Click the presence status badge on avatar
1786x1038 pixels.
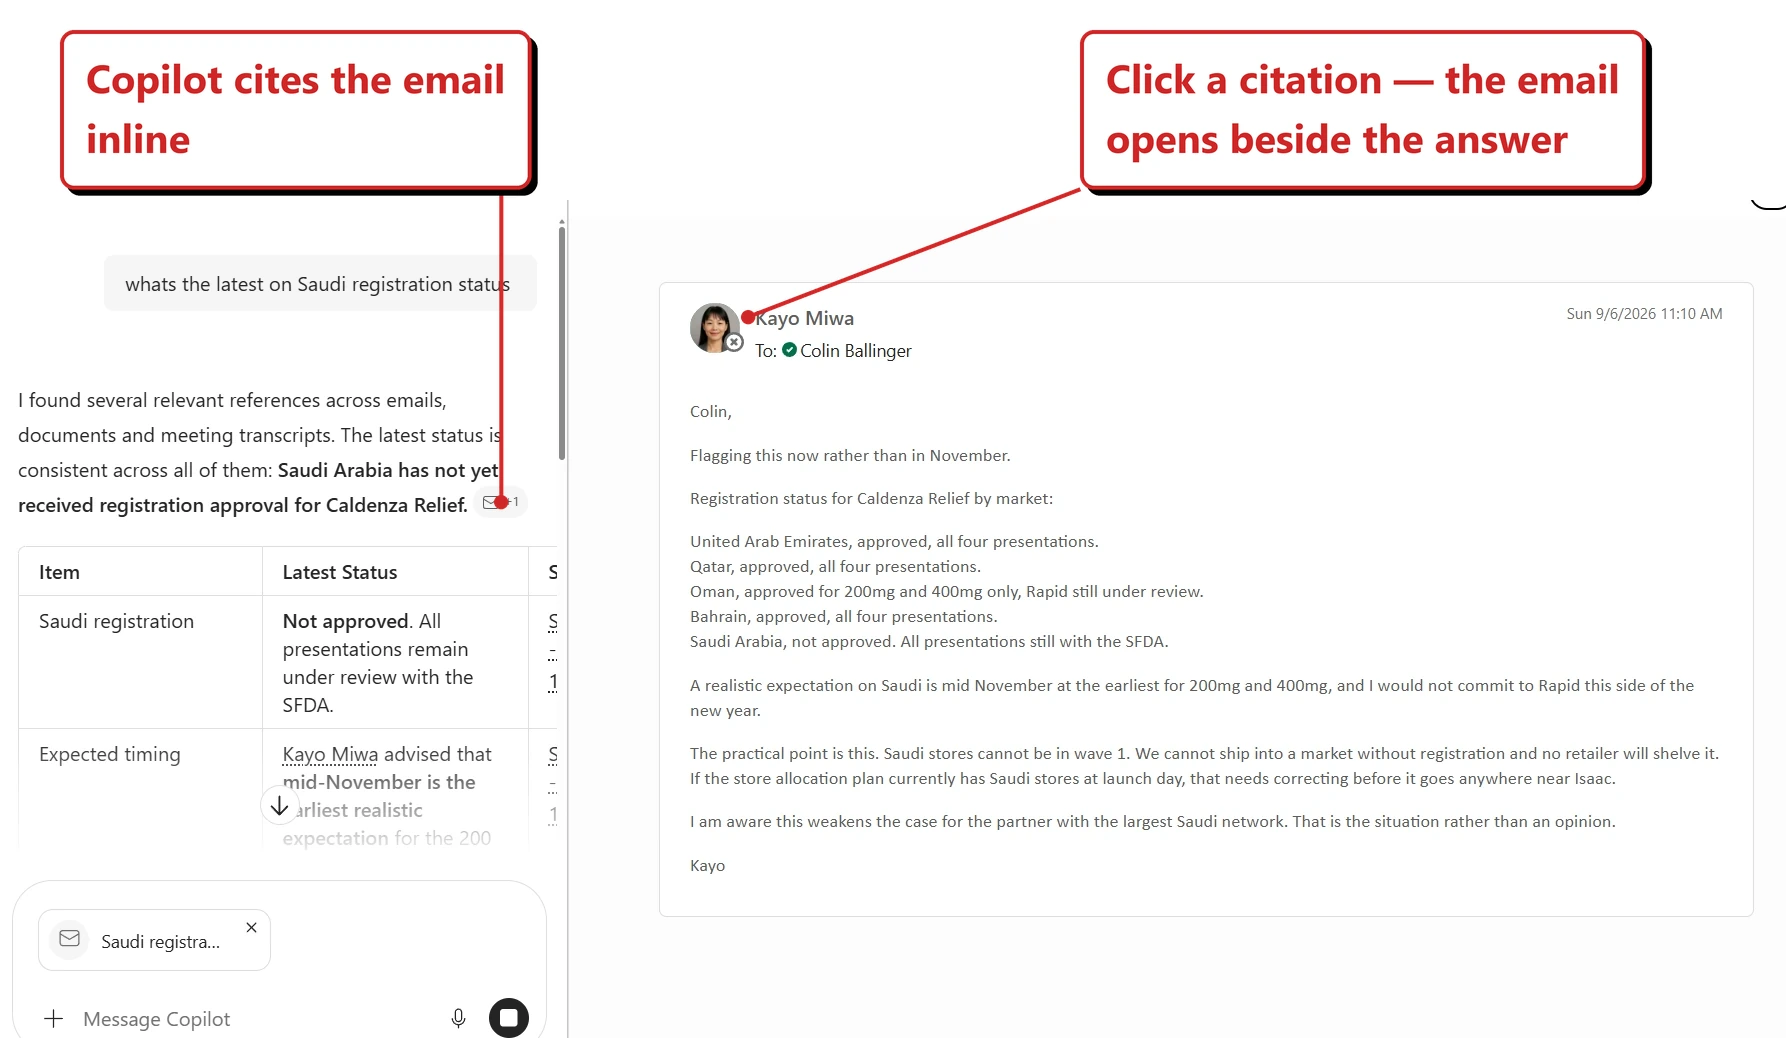734,343
